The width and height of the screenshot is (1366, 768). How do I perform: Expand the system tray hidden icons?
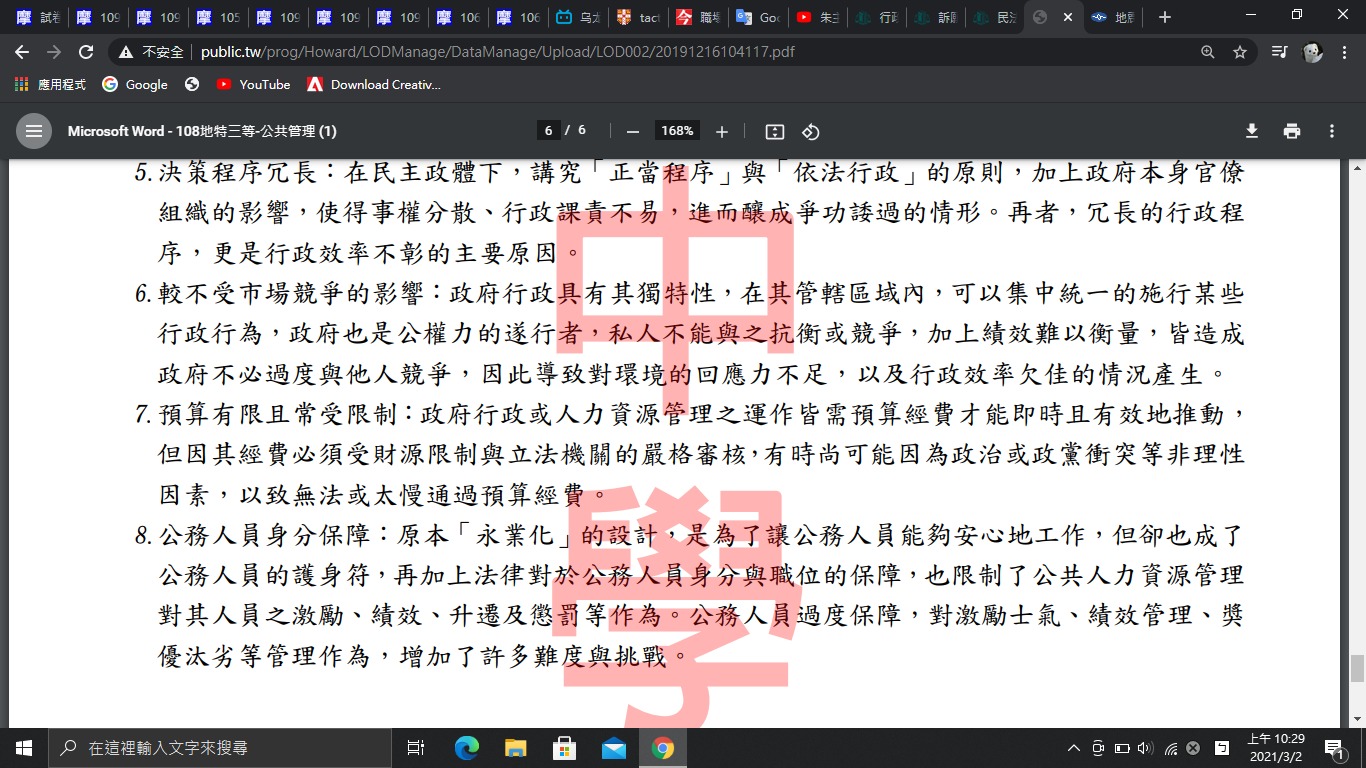tap(1074, 748)
